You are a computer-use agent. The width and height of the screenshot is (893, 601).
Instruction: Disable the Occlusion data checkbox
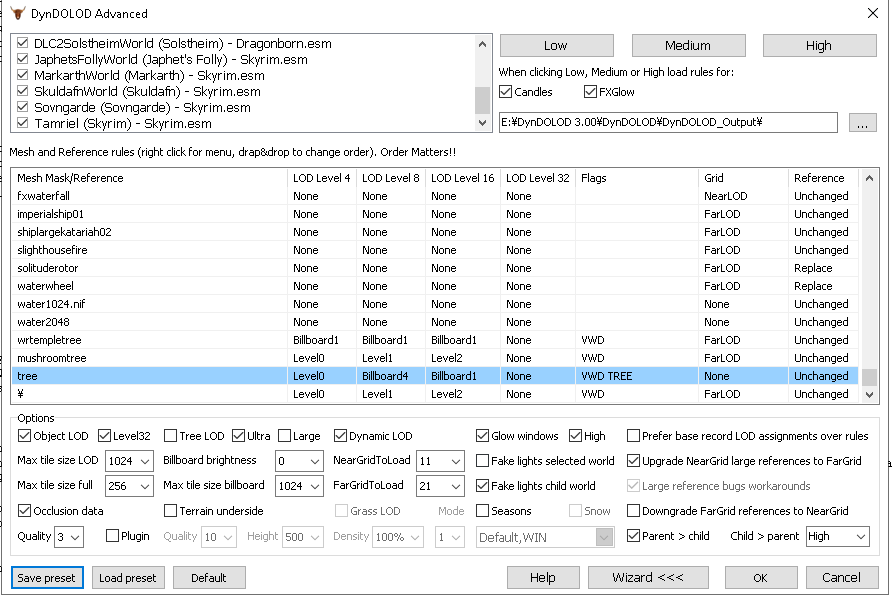[24, 510]
